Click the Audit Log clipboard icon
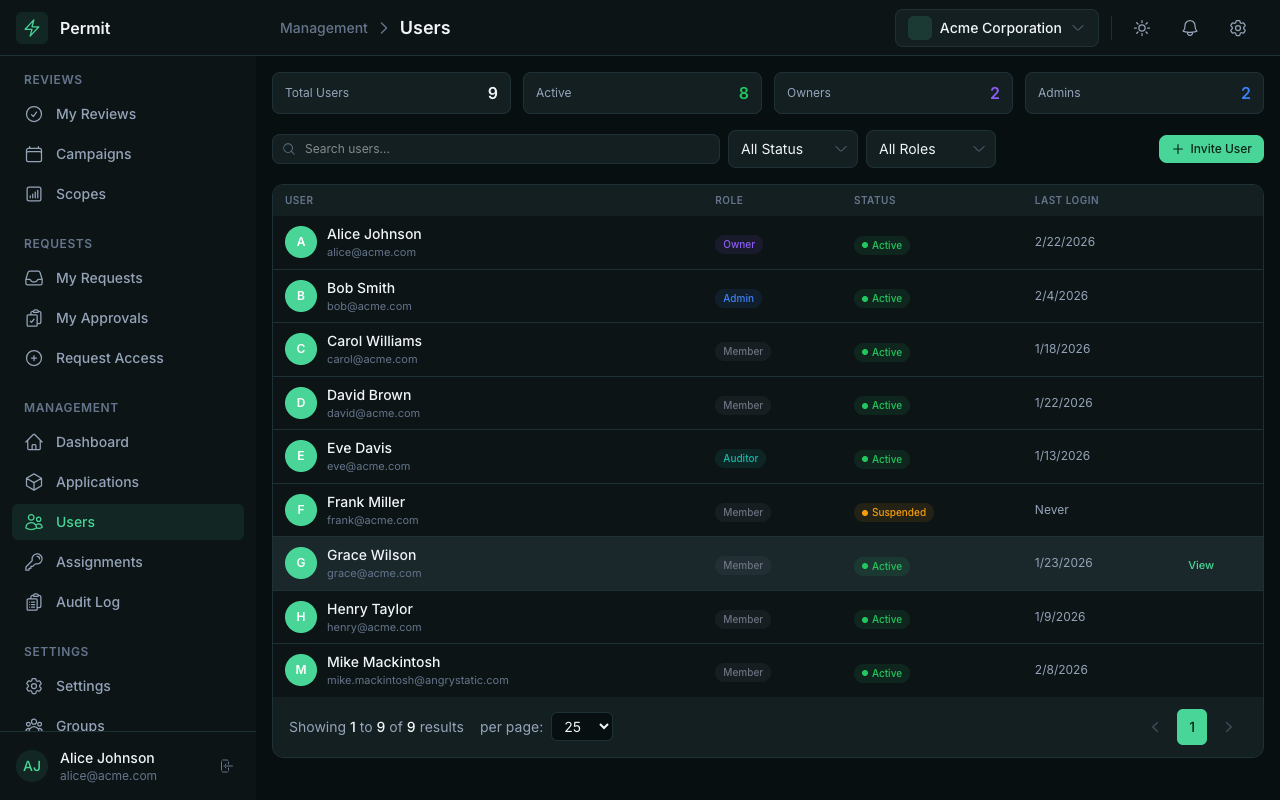The width and height of the screenshot is (1280, 800). coord(34,602)
